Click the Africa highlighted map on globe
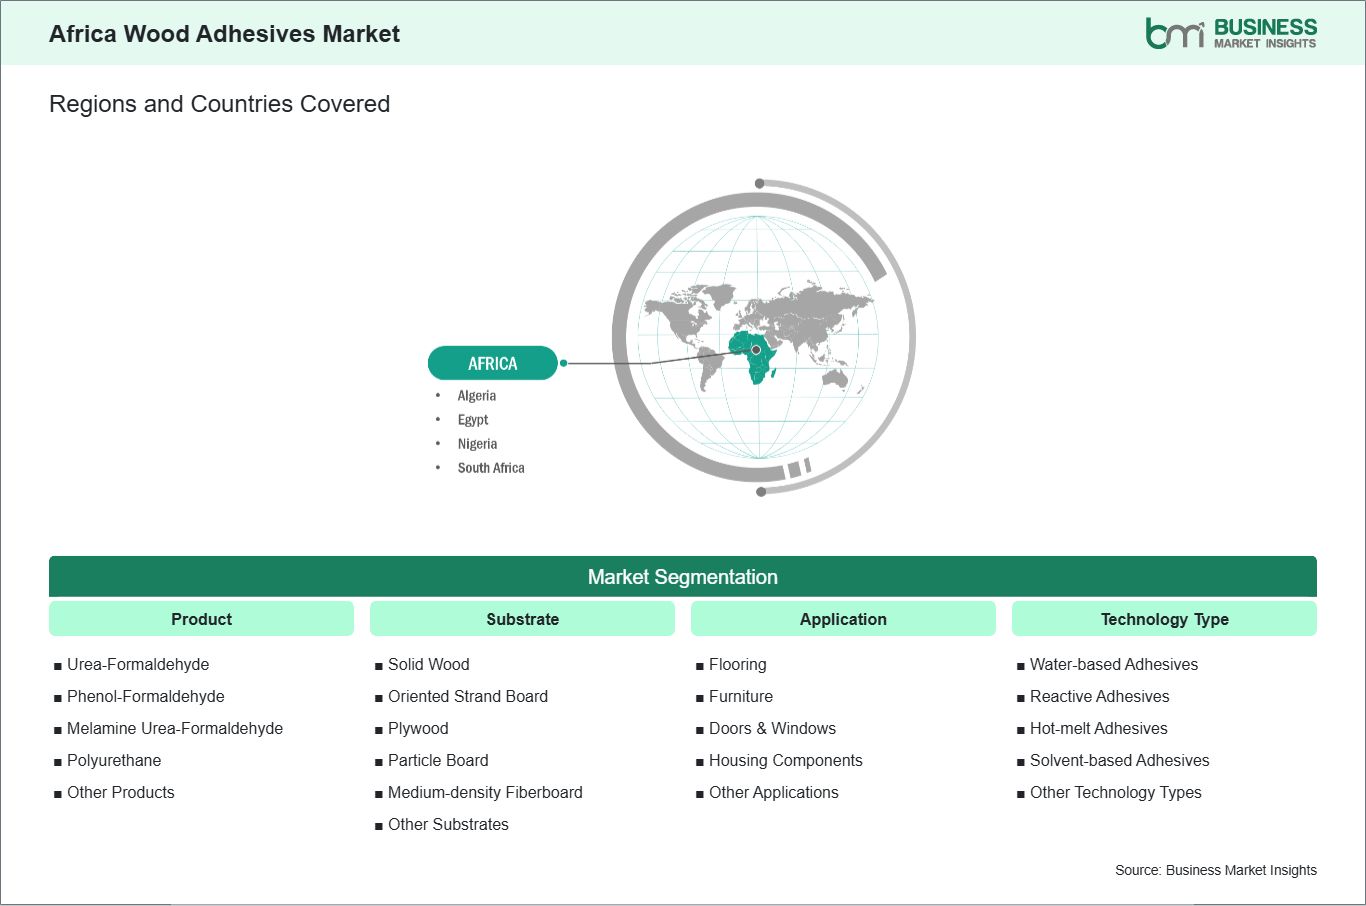The height and width of the screenshot is (906, 1366). point(755,358)
